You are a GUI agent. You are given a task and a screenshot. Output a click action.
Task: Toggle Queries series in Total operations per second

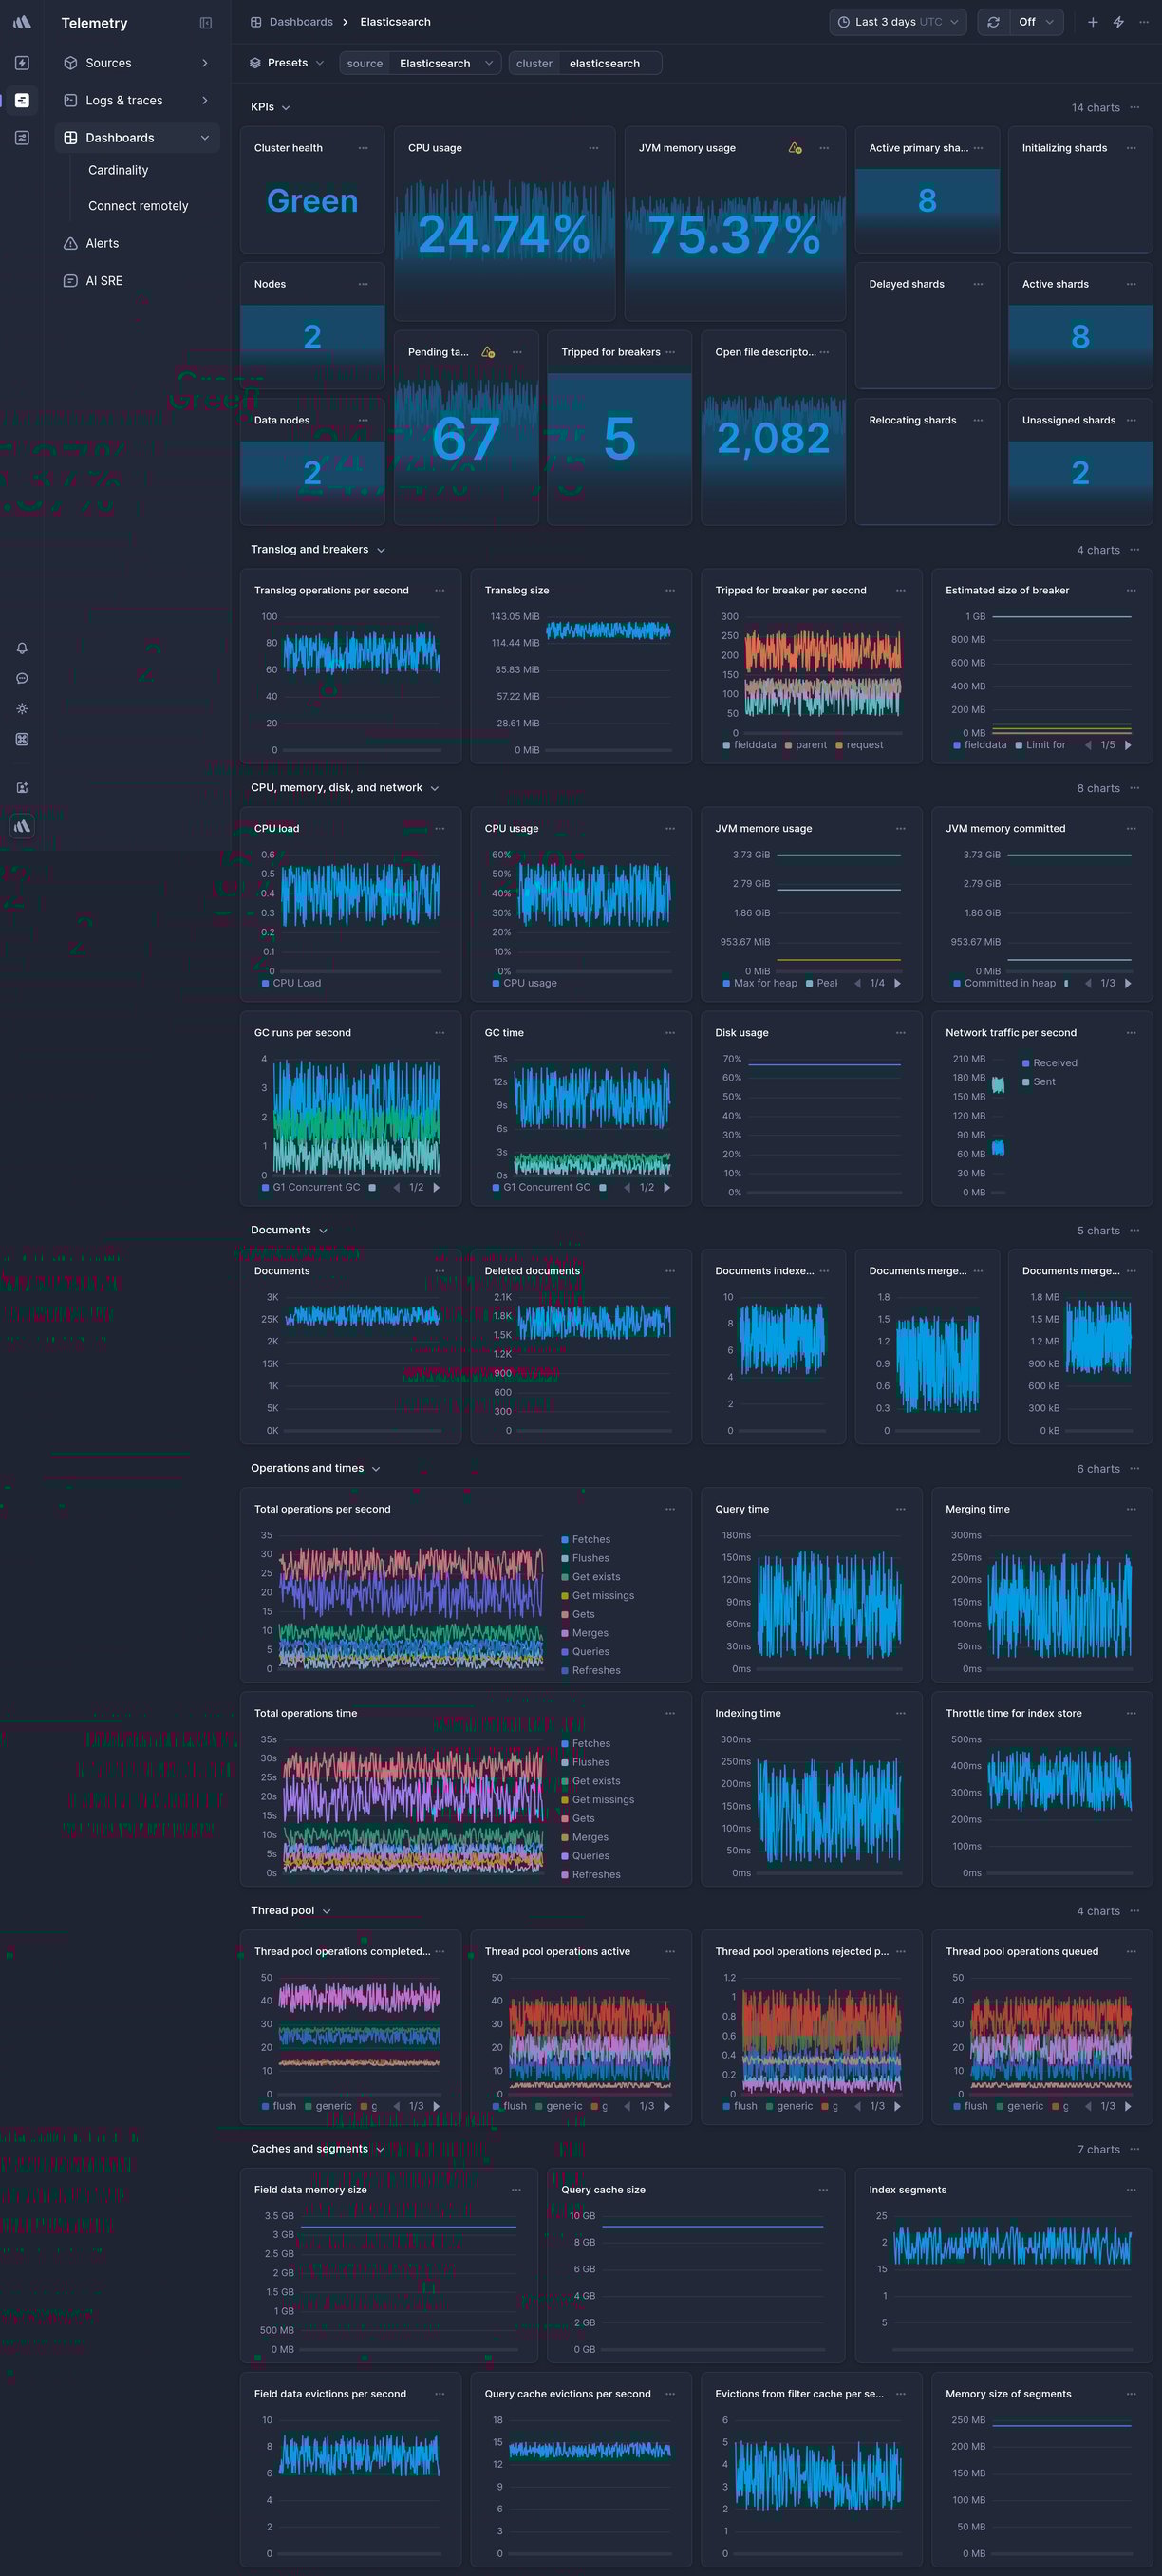click(x=590, y=1652)
